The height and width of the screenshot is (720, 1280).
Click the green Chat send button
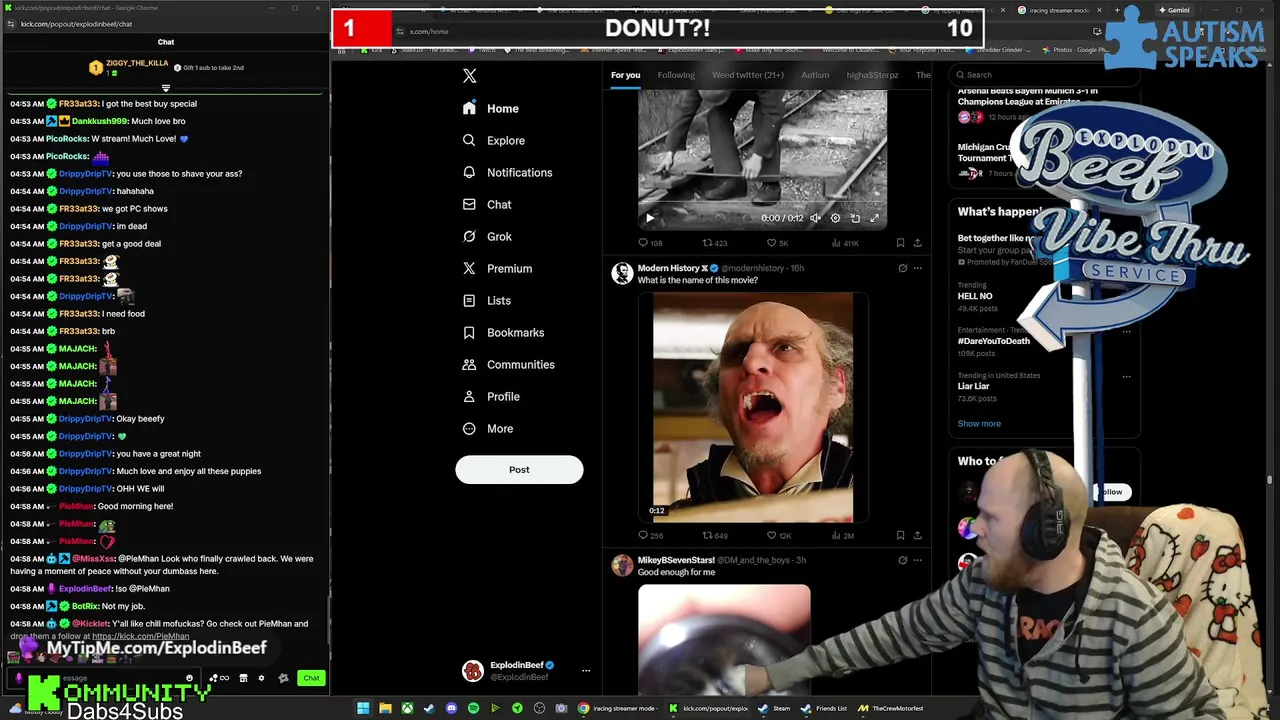(x=311, y=678)
